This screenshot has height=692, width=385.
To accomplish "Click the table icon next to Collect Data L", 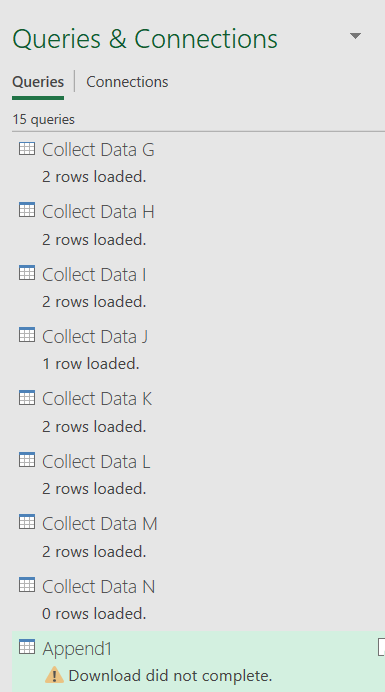I will pyautogui.click(x=26, y=460).
